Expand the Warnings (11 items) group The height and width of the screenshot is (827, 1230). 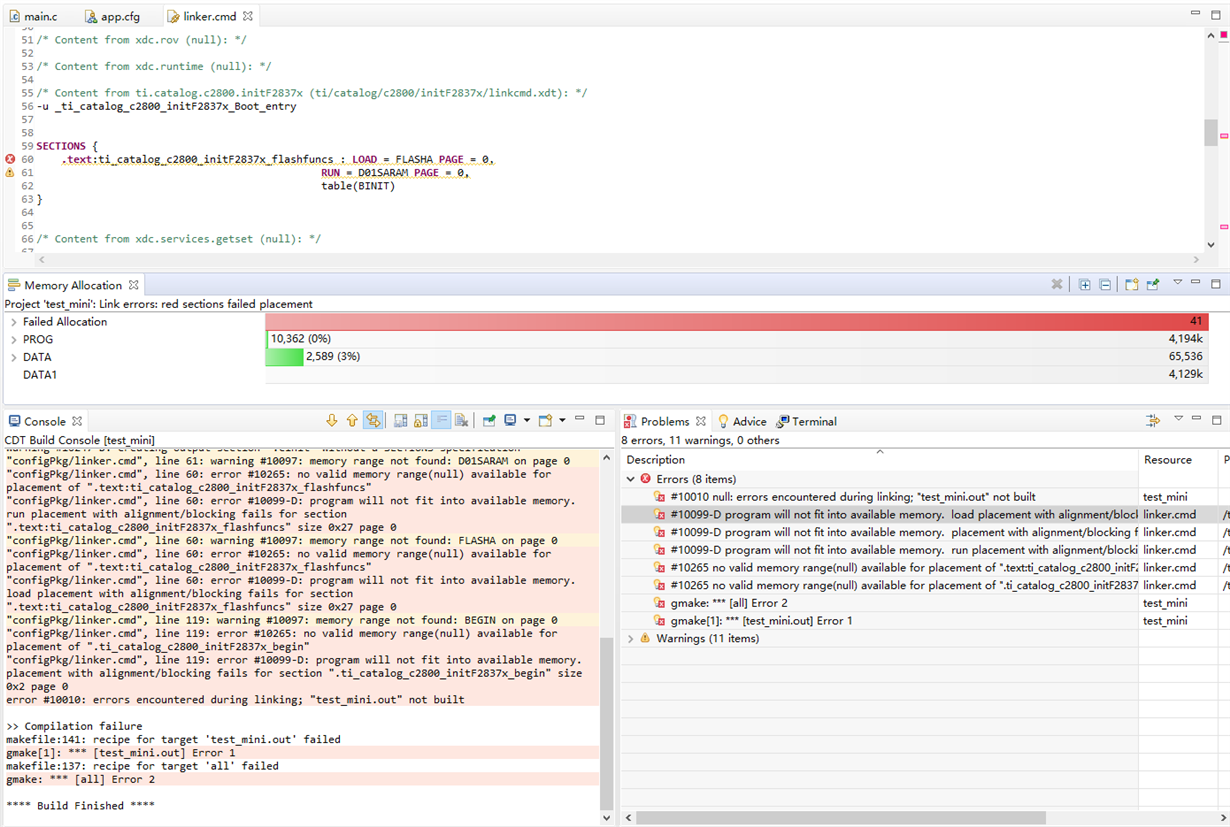[x=630, y=638]
